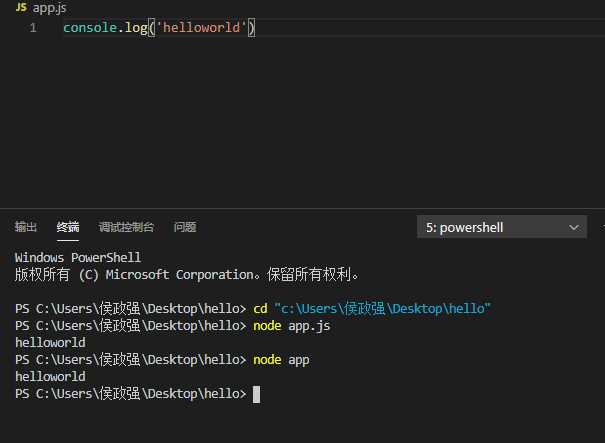
Task: Click the closing parenthesis ending the code line
Action: tap(252, 28)
